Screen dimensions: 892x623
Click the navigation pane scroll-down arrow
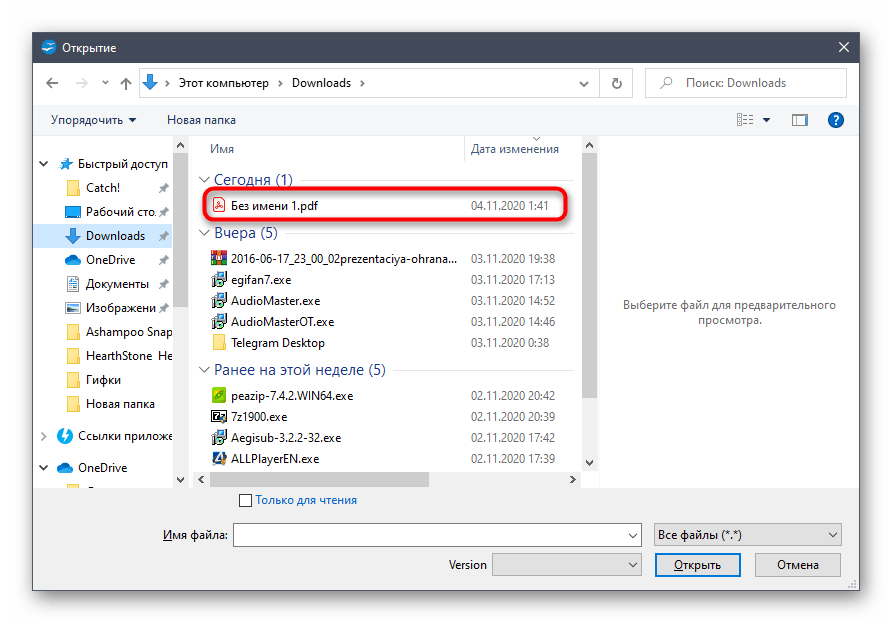click(x=180, y=480)
